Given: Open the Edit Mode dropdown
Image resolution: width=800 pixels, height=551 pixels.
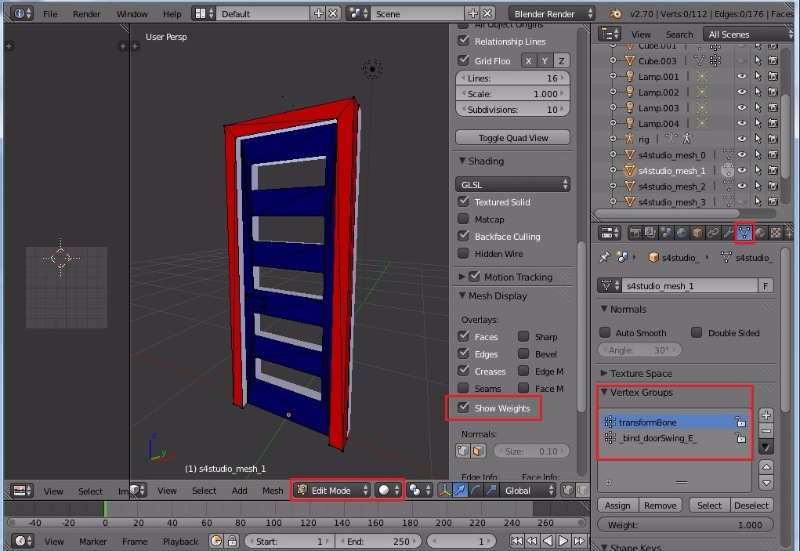Looking at the screenshot, I should click(x=331, y=490).
